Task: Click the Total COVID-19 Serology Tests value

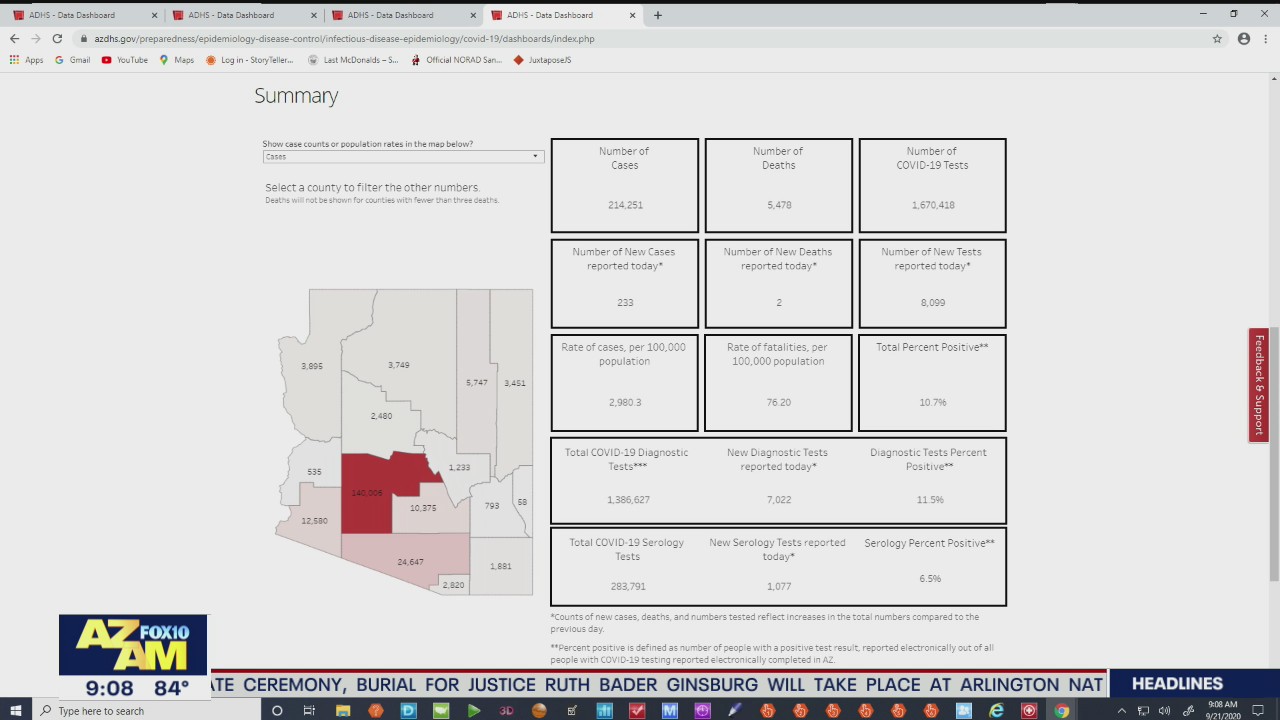Action: (628, 586)
